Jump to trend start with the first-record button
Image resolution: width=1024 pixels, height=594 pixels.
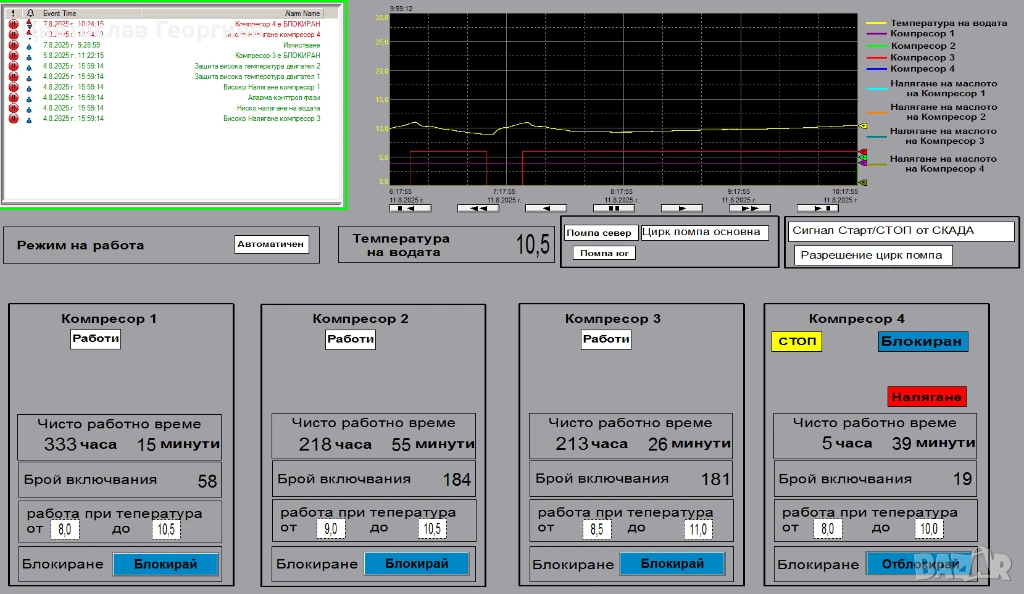pos(408,209)
